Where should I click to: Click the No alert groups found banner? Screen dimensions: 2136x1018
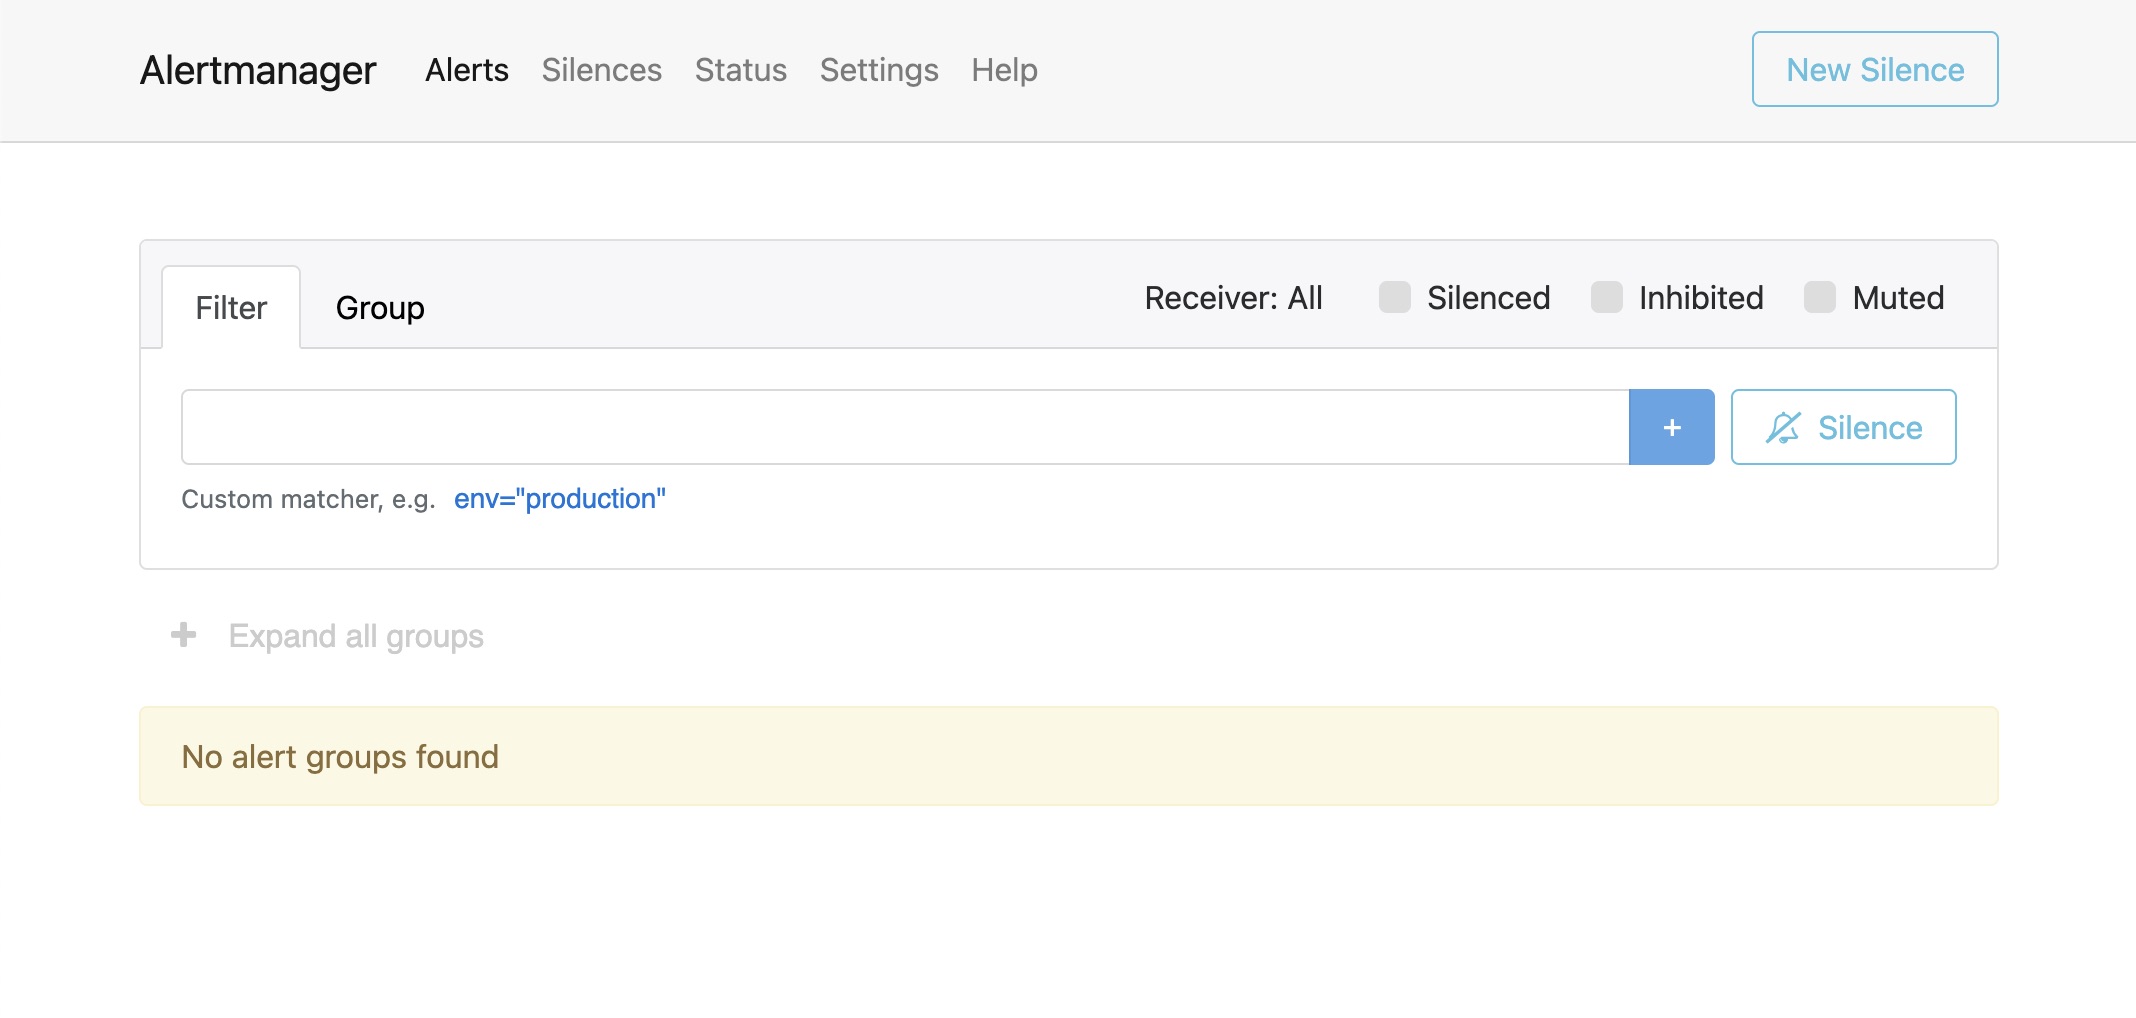339,756
